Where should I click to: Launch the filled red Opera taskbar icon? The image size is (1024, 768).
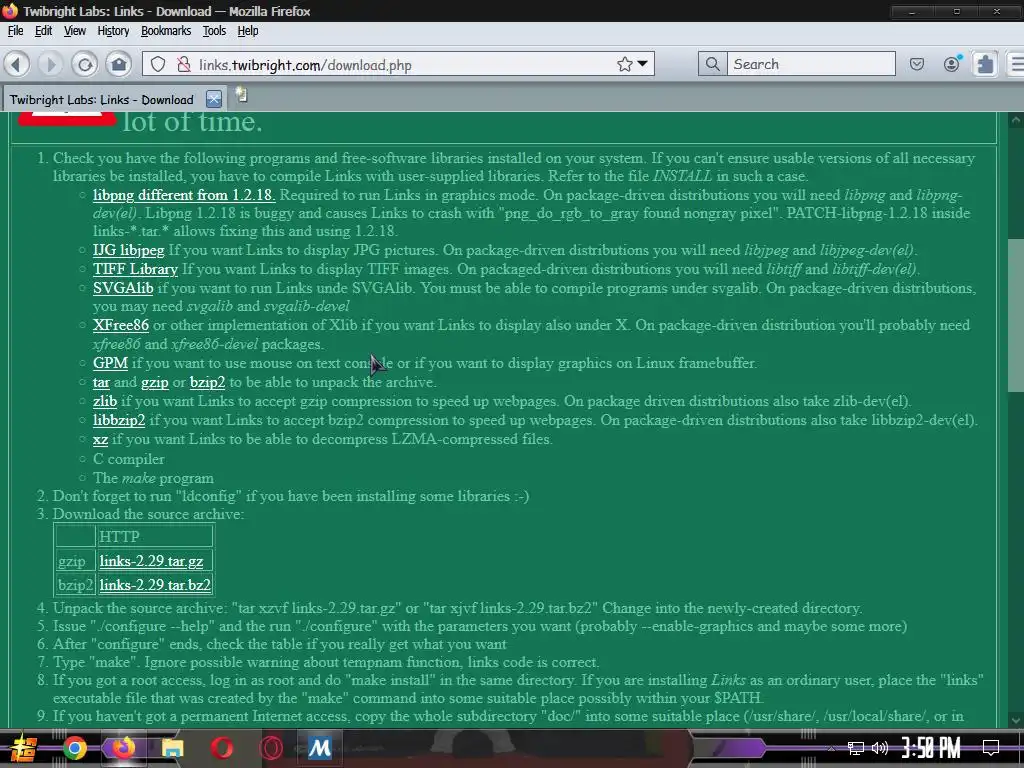pos(221,748)
